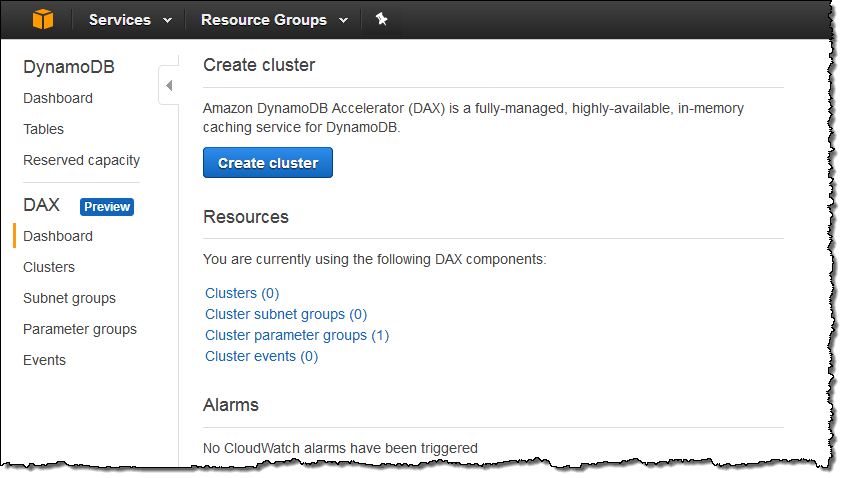Click the blue Preview badge beside DAX
Viewport: 845px width, 478px height.
tap(107, 206)
